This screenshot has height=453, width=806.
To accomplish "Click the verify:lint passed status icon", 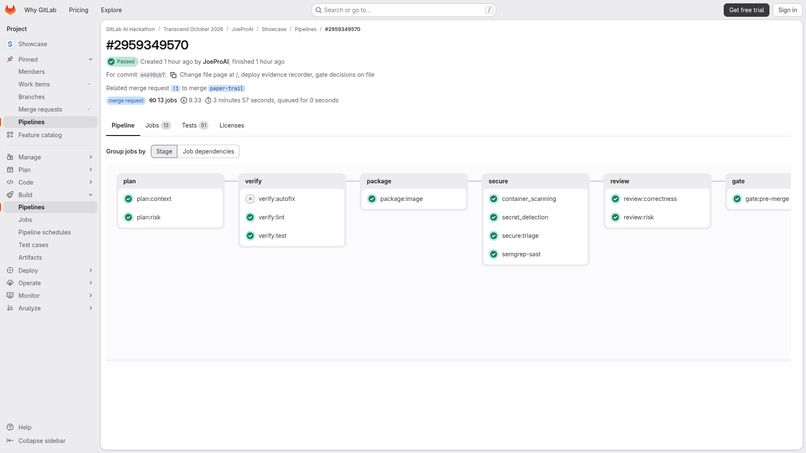I will 250,218.
